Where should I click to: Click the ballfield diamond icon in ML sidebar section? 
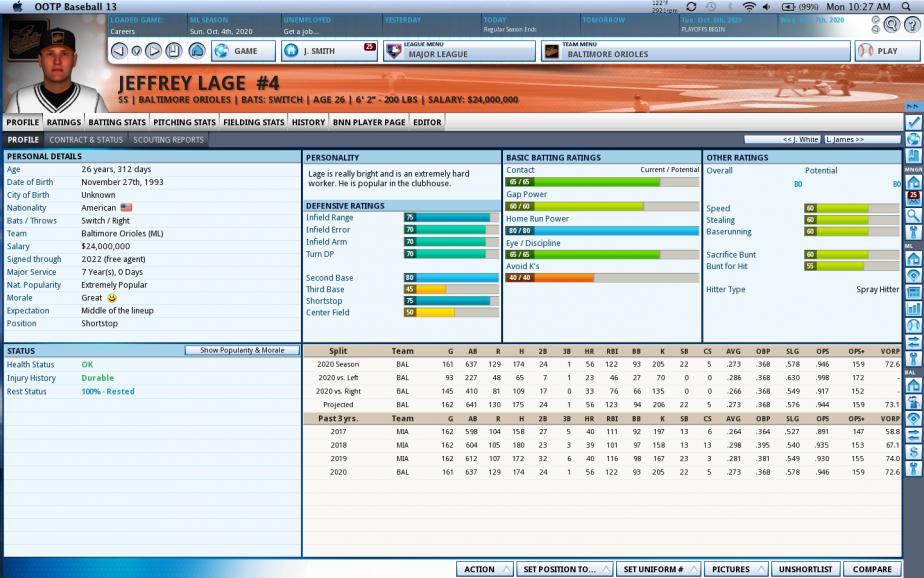(913, 275)
